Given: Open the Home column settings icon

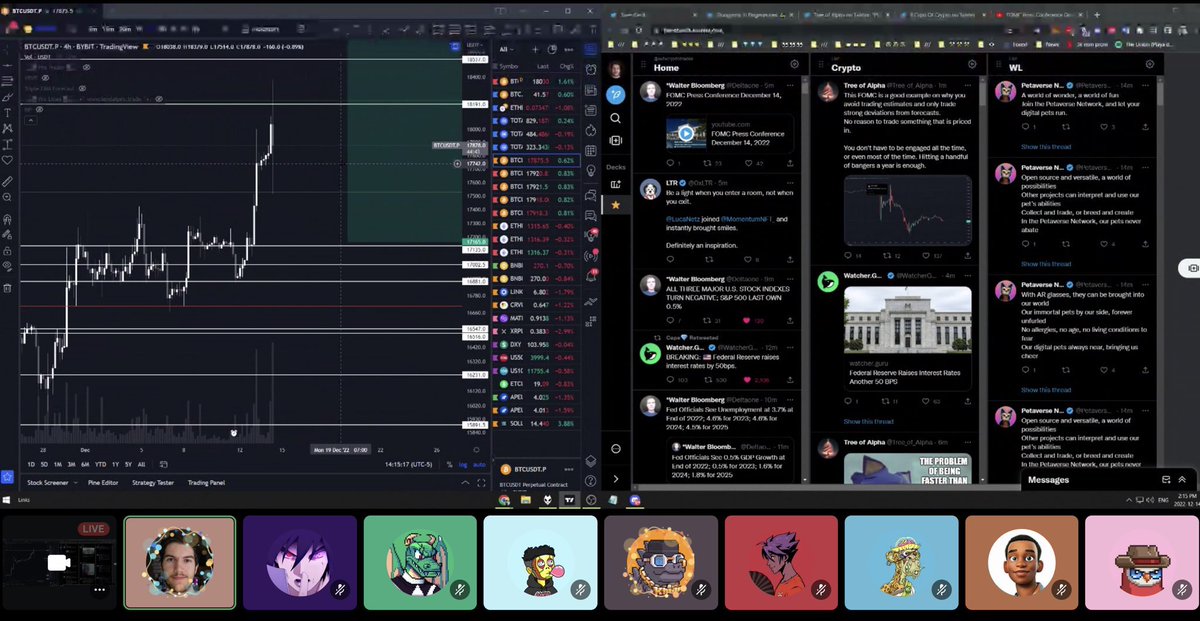Looking at the screenshot, I should [x=794, y=64].
